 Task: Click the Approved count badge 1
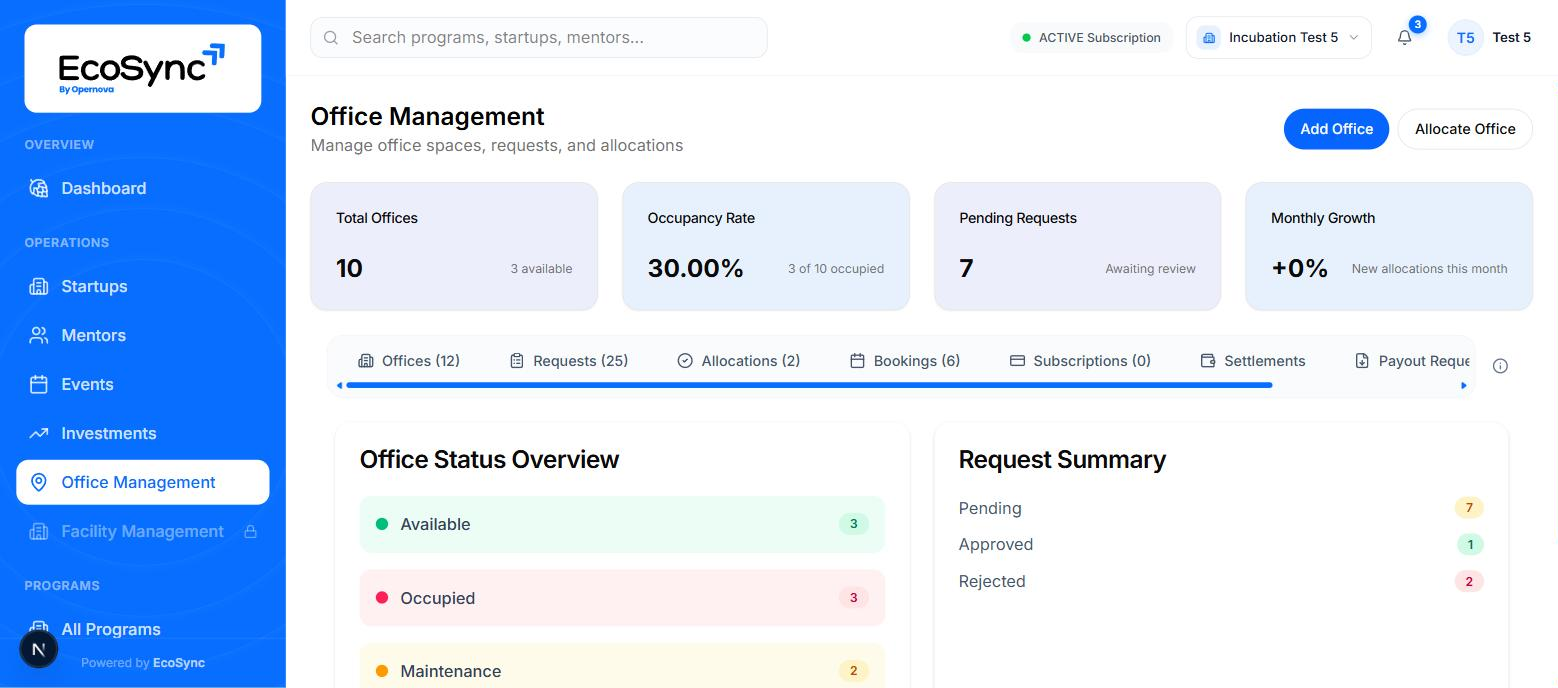(x=1470, y=545)
